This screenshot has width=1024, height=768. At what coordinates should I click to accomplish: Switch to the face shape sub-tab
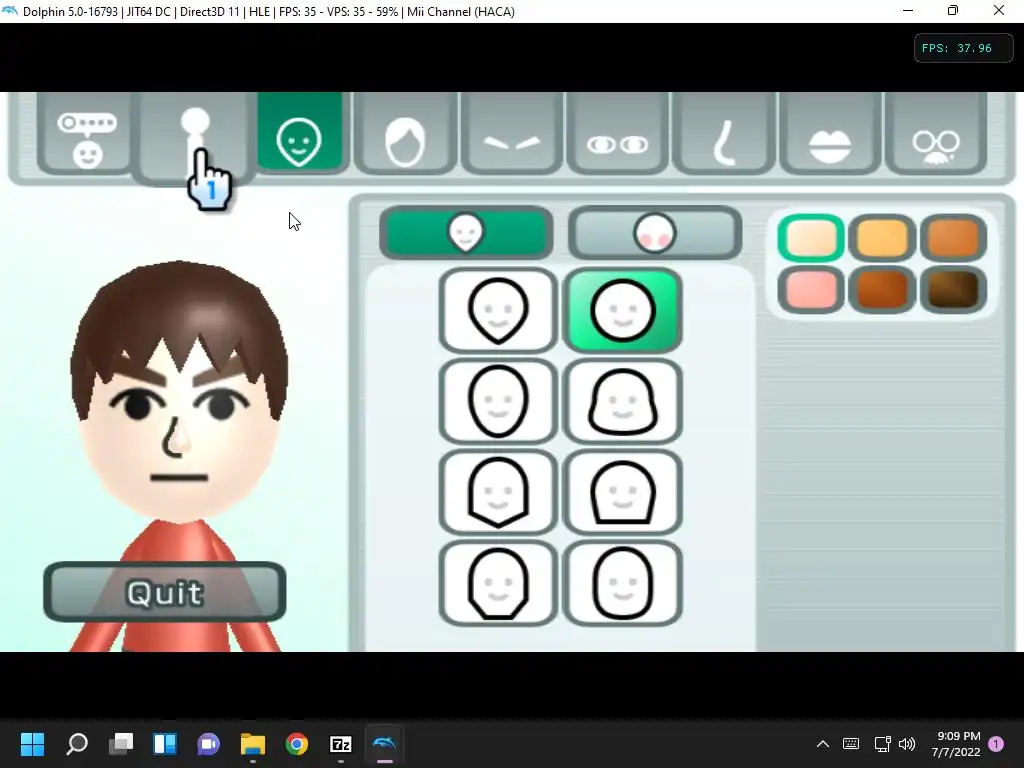click(466, 233)
